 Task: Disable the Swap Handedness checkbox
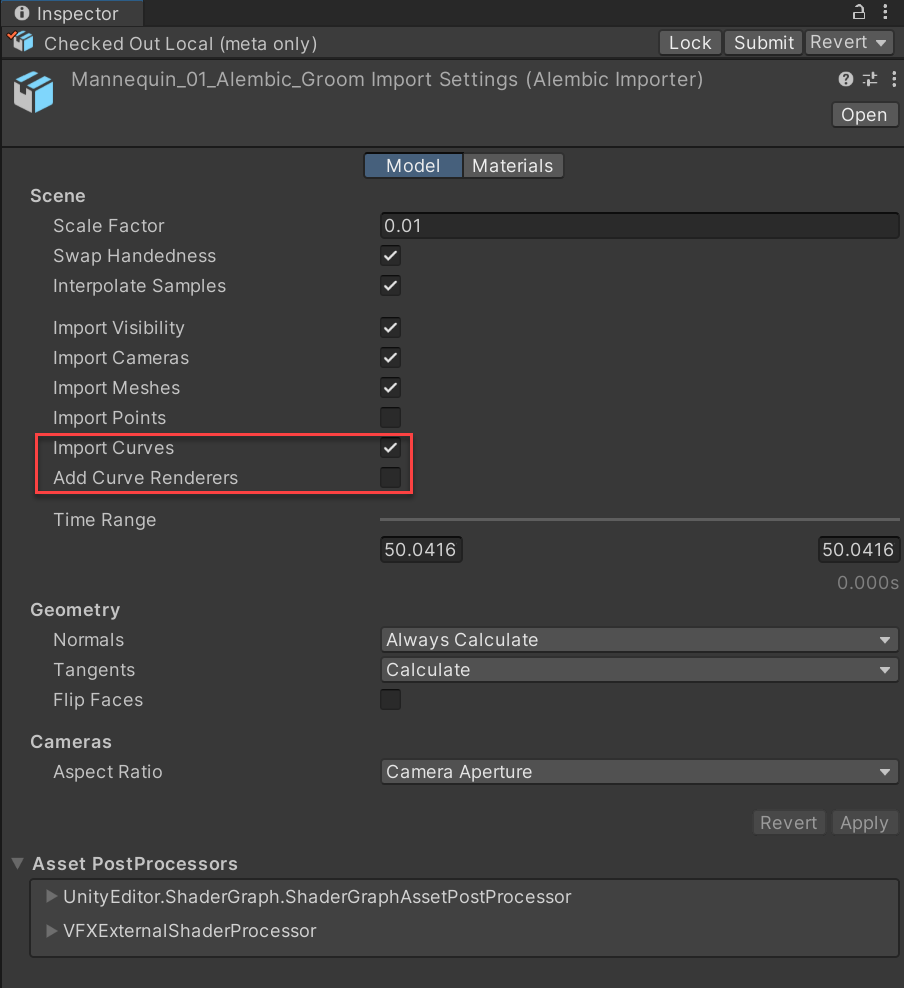click(x=391, y=256)
